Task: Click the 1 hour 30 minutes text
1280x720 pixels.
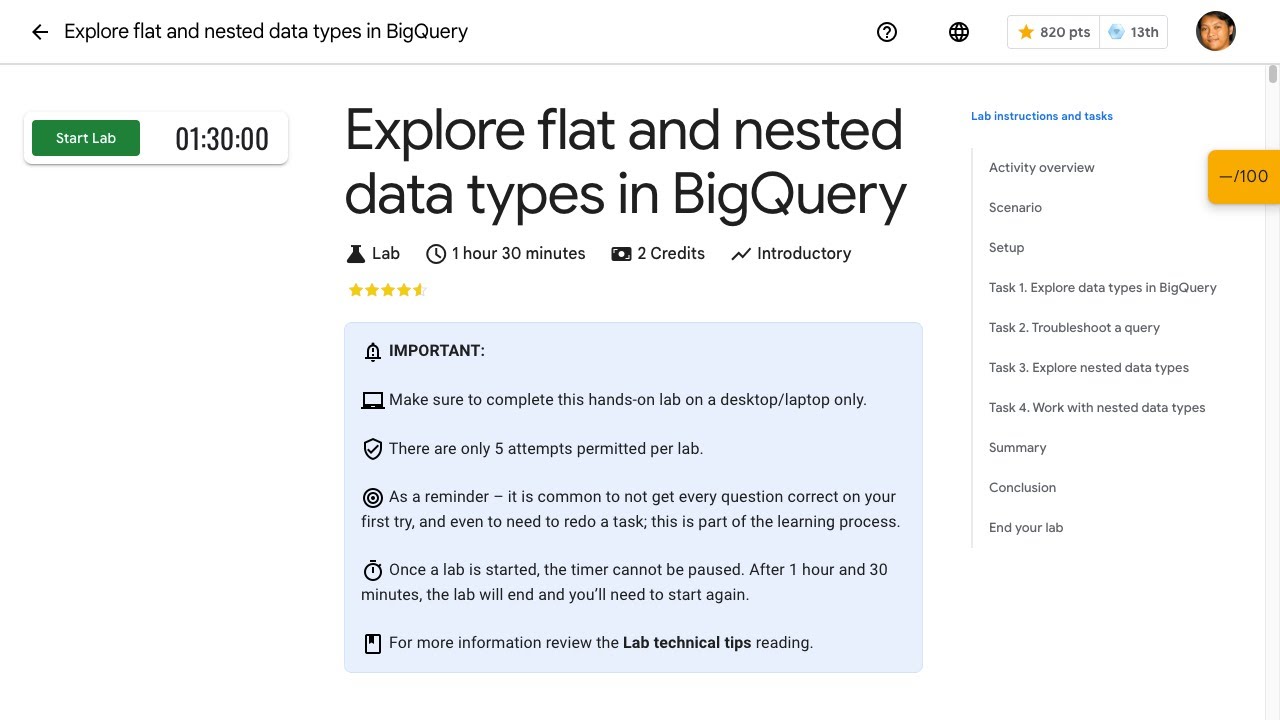Action: pos(518,254)
